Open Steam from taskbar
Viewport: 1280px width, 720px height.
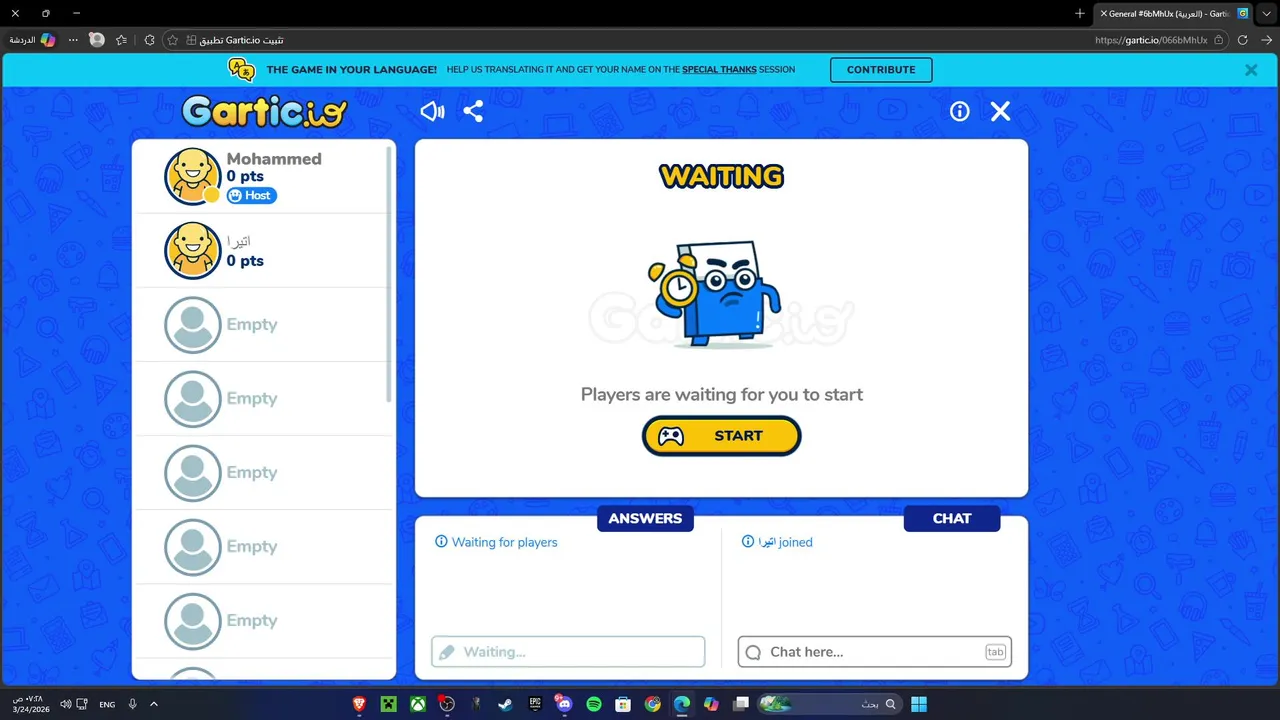click(505, 704)
